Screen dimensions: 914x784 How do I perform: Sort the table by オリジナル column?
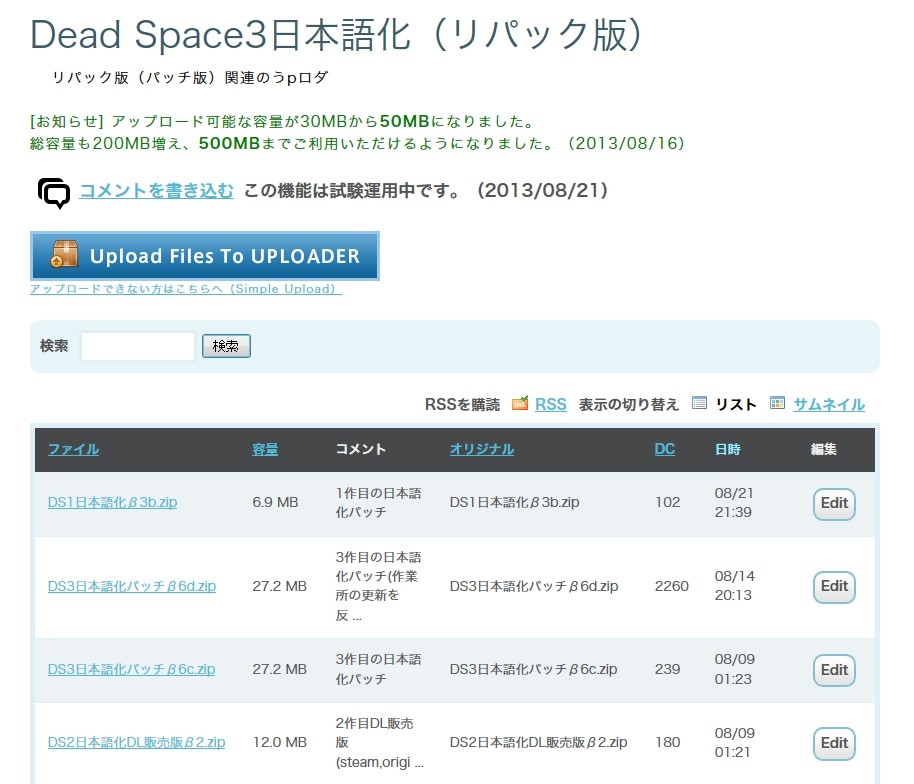(x=481, y=449)
